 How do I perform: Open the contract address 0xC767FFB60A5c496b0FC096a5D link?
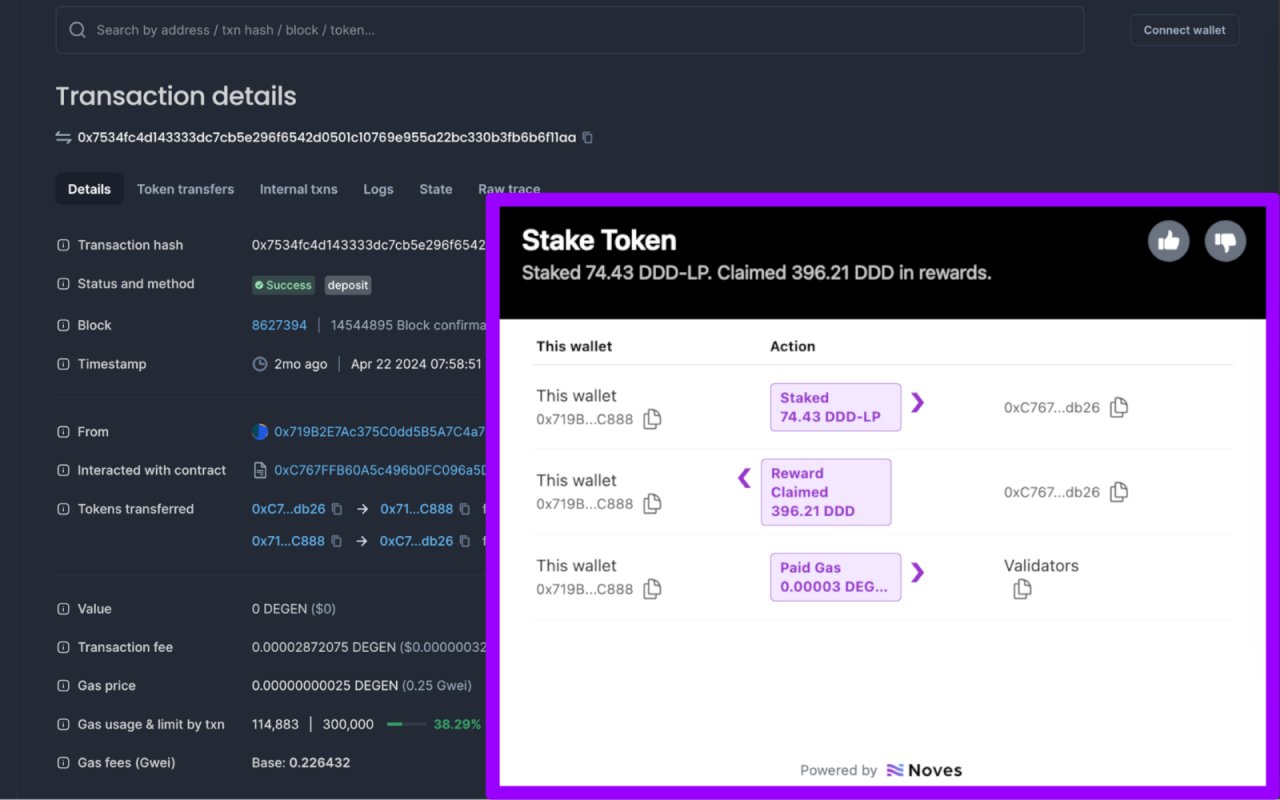pyautogui.click(x=380, y=470)
